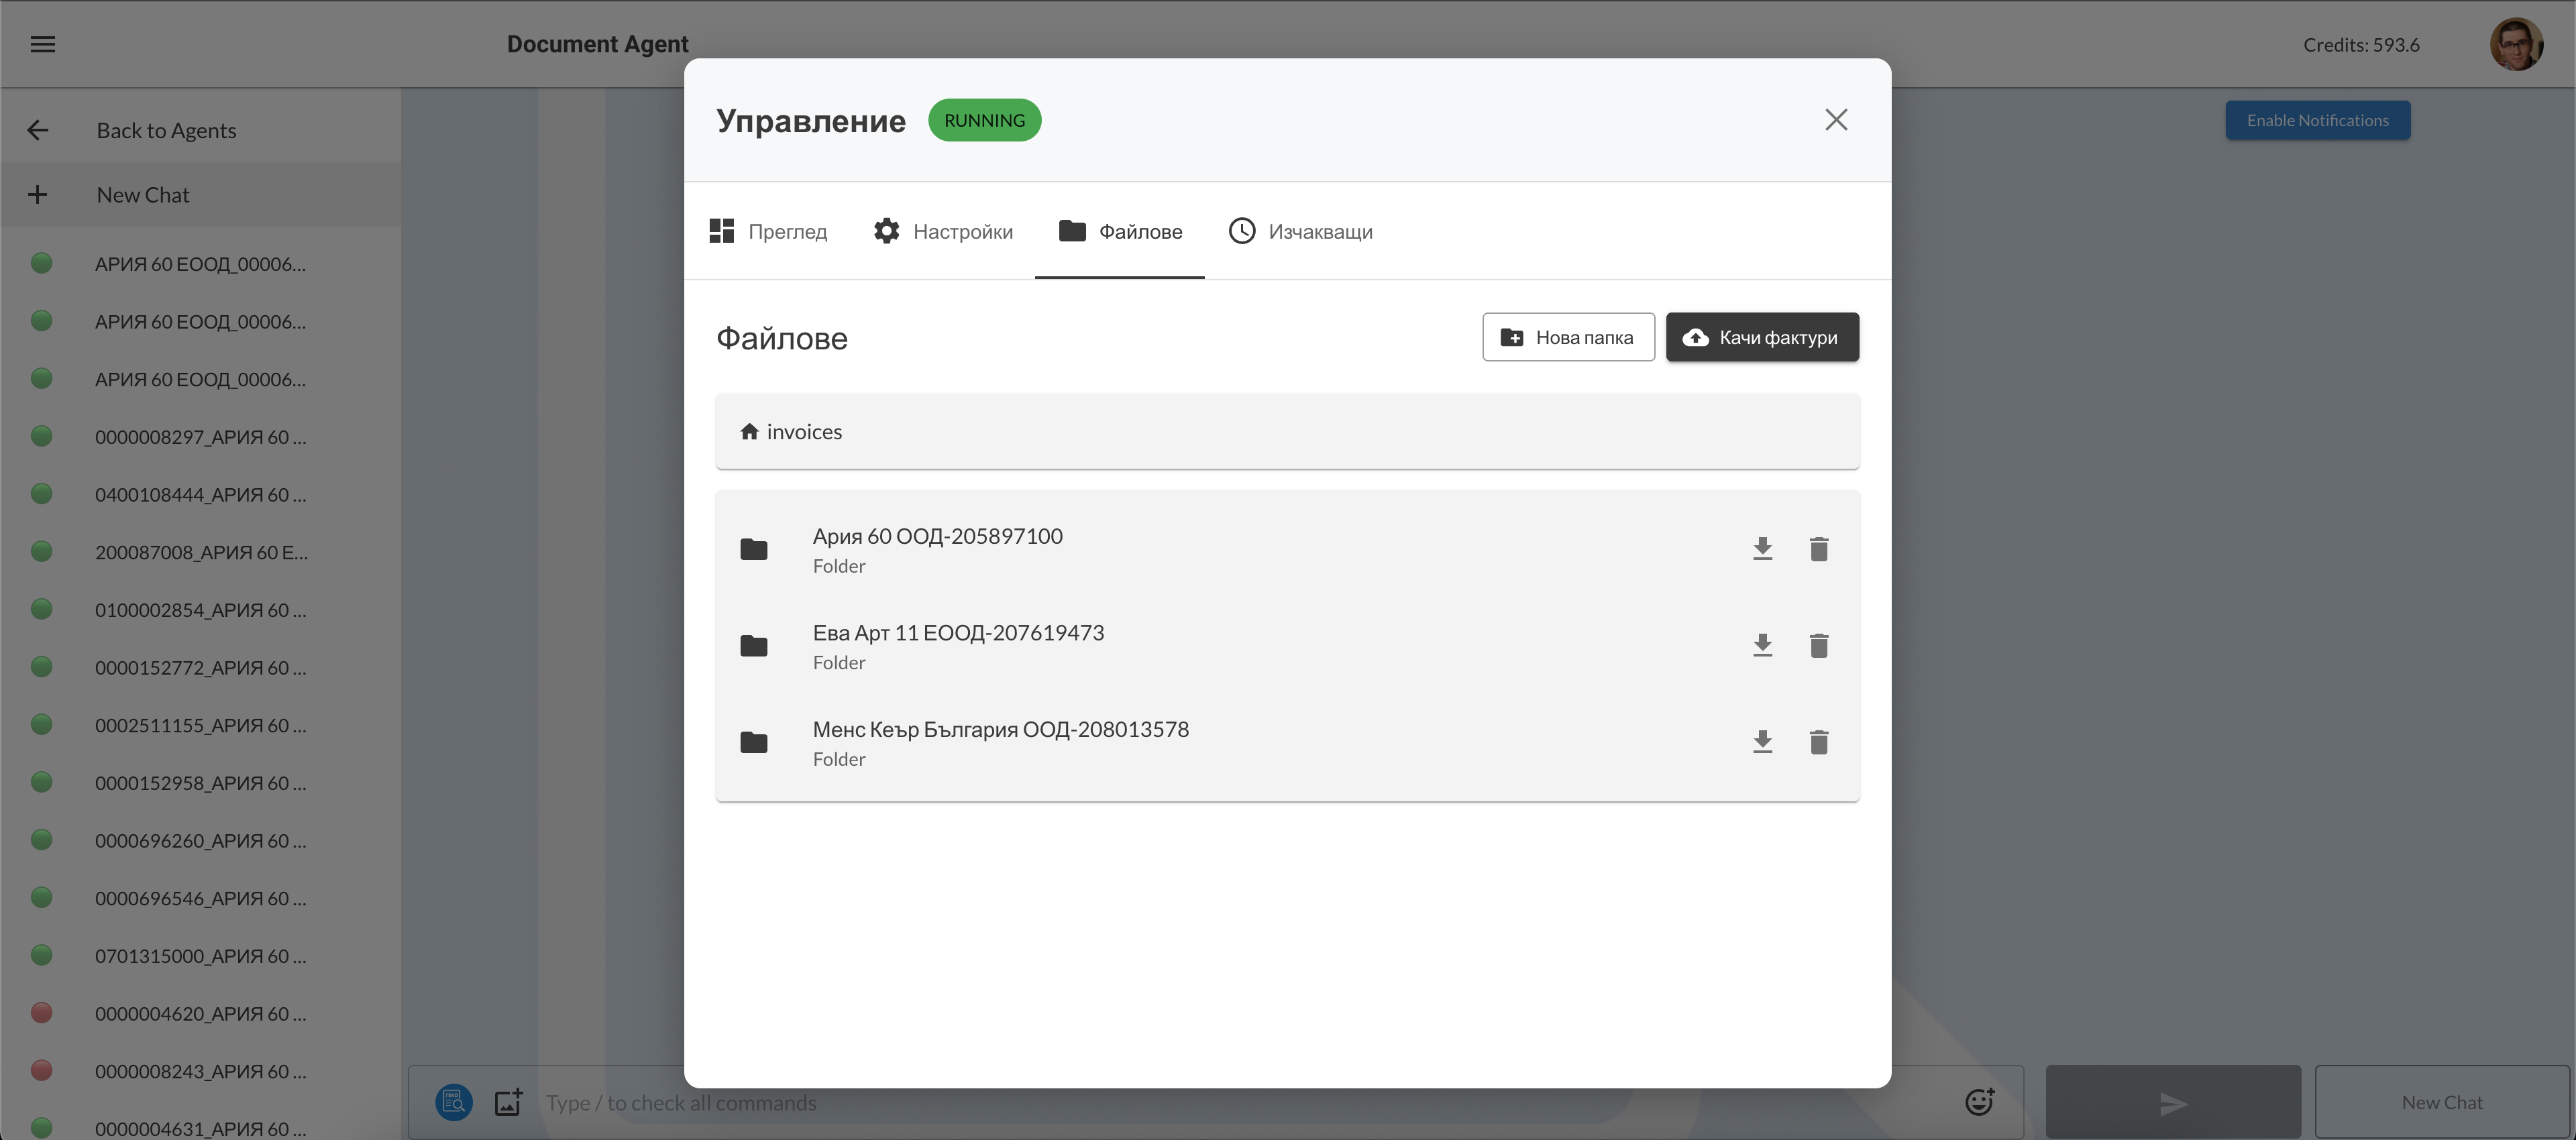Delete the Ария 60 ООД-205897100 folder
This screenshot has width=2576, height=1140.
click(1818, 549)
